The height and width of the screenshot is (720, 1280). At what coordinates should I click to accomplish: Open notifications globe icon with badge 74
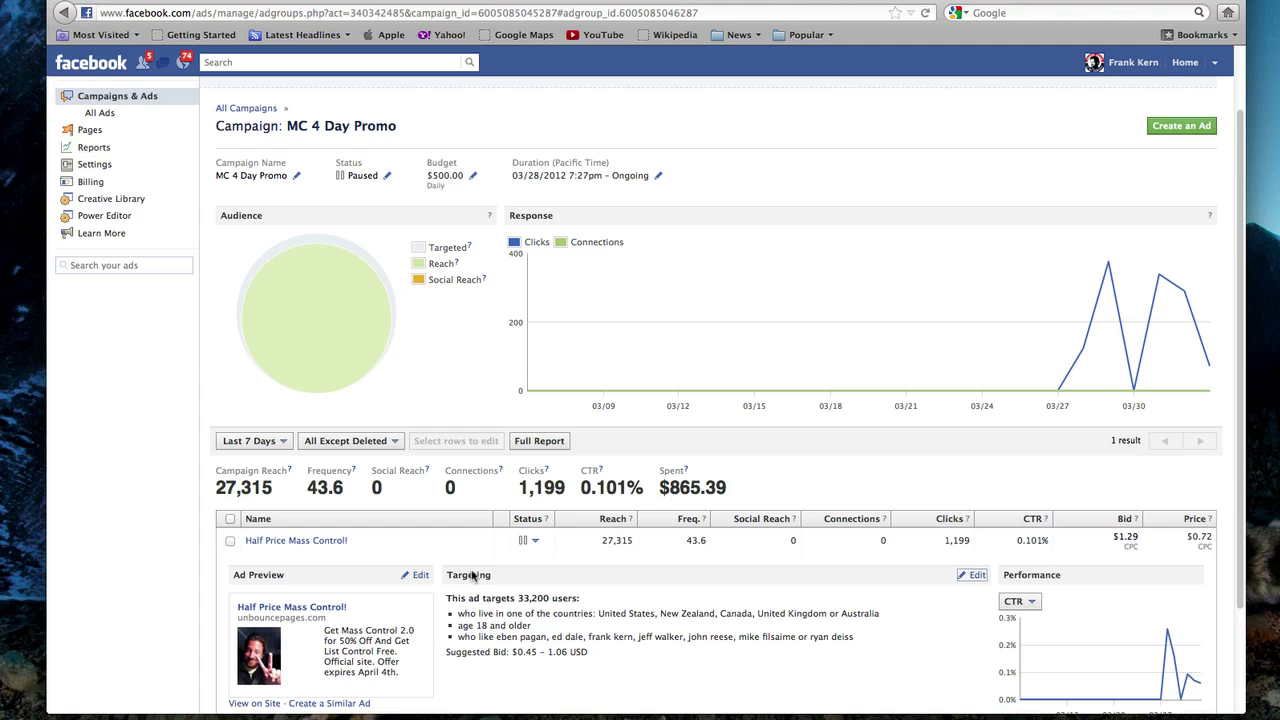click(x=183, y=62)
